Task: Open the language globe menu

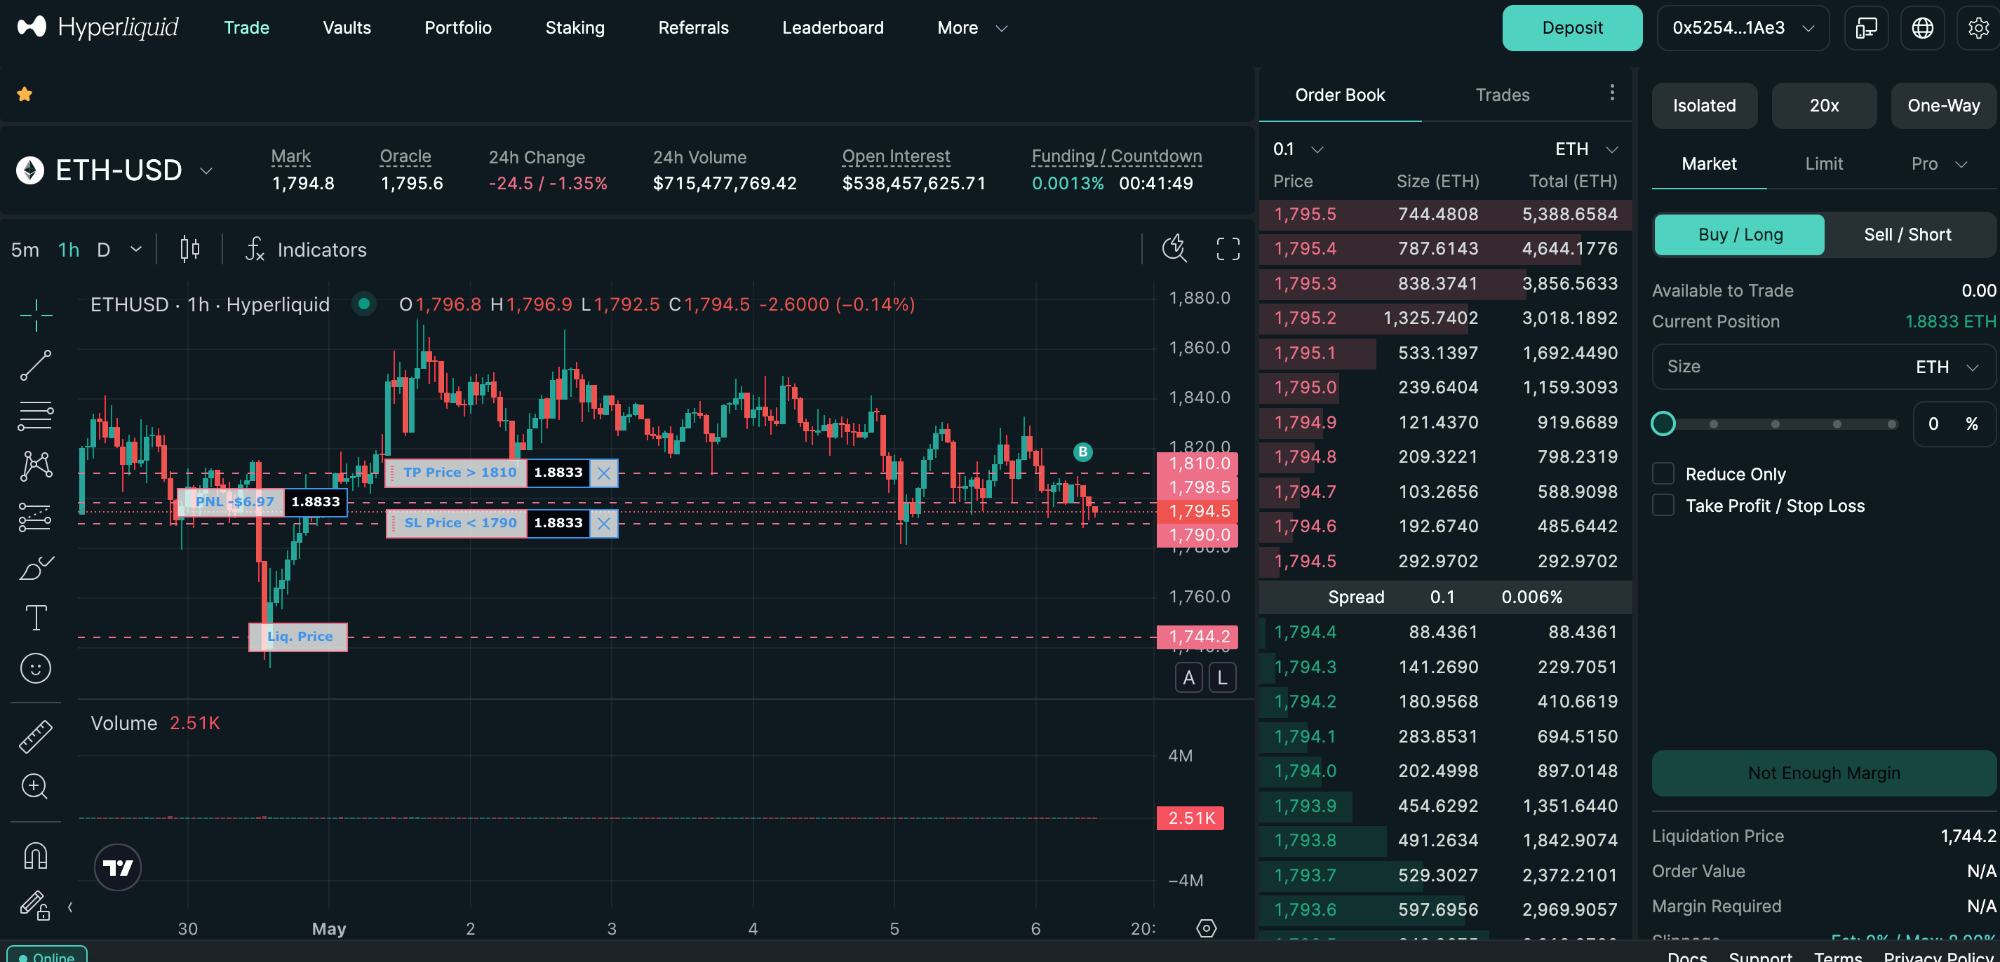Action: pos(1922,28)
